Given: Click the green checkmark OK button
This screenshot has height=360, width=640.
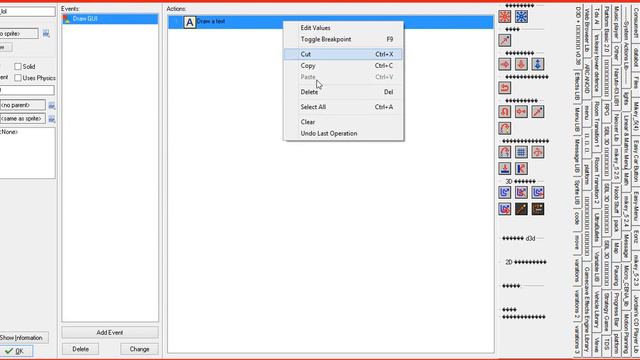Looking at the screenshot, I should pyautogui.click(x=16, y=351).
